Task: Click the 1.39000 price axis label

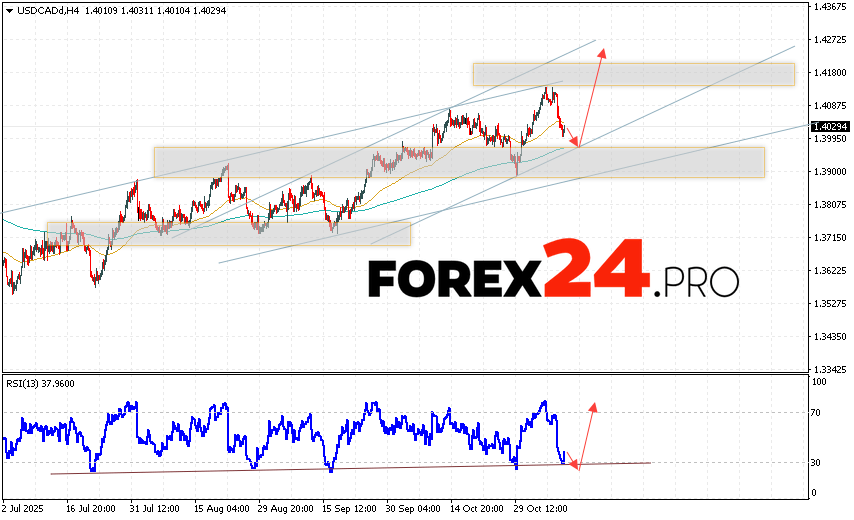Action: (x=829, y=172)
